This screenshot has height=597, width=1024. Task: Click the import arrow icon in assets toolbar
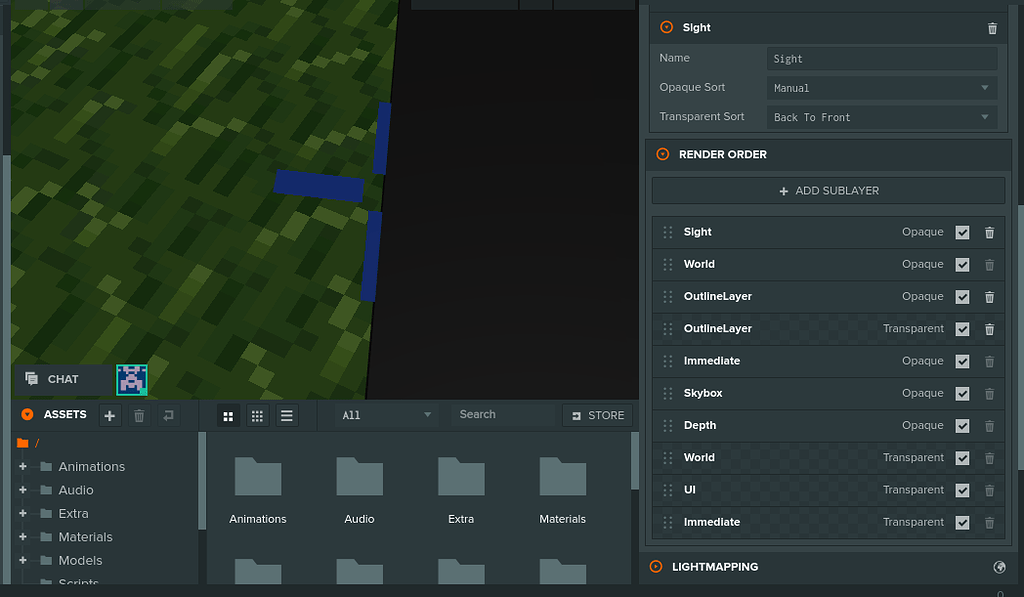[x=167, y=415]
